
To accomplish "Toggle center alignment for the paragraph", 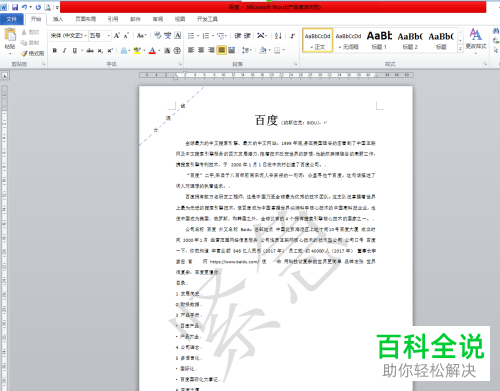I will (201, 50).
